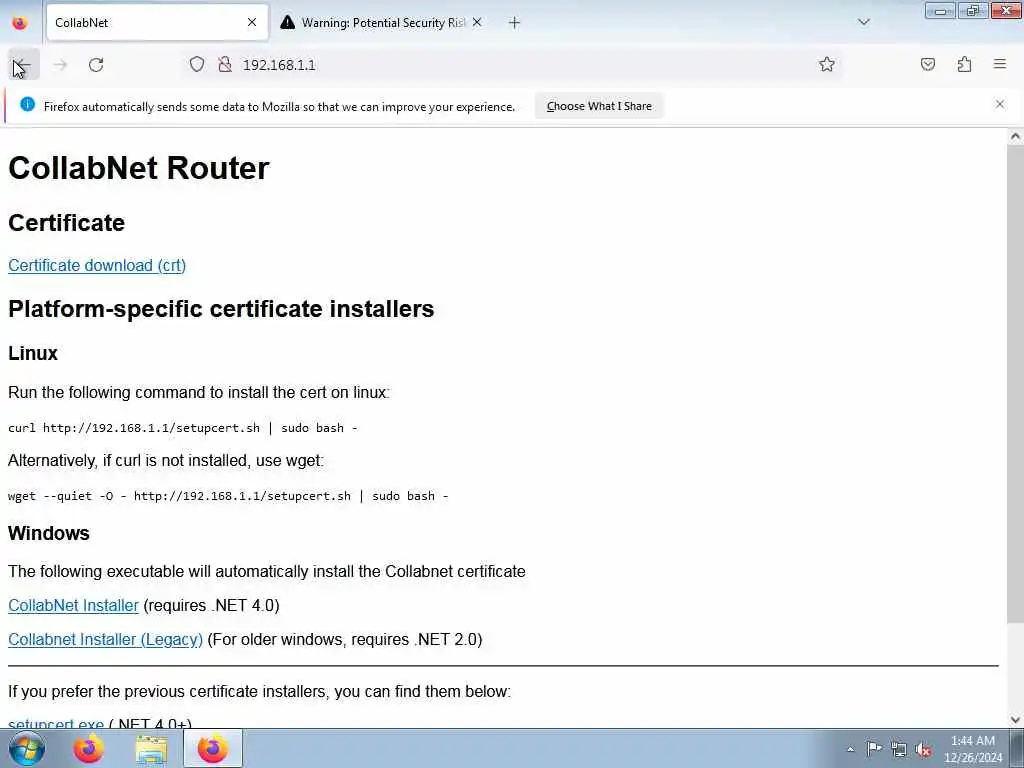Click the forward navigation arrow

pos(60,65)
